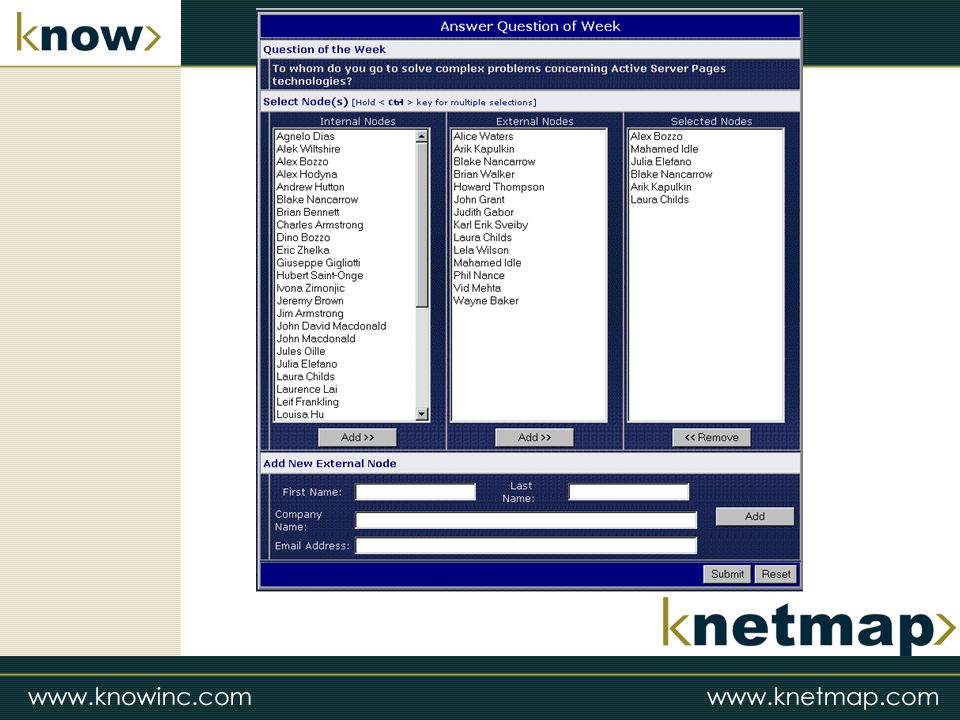Select Blake Nancarrow in External Nodes list

click(x=494, y=162)
